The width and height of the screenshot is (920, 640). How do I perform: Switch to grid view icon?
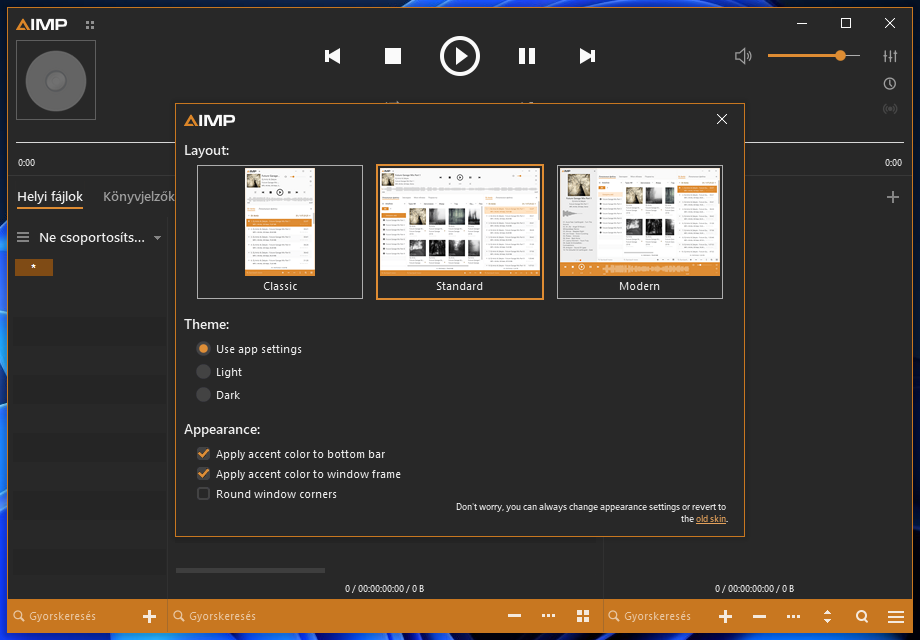(x=583, y=615)
